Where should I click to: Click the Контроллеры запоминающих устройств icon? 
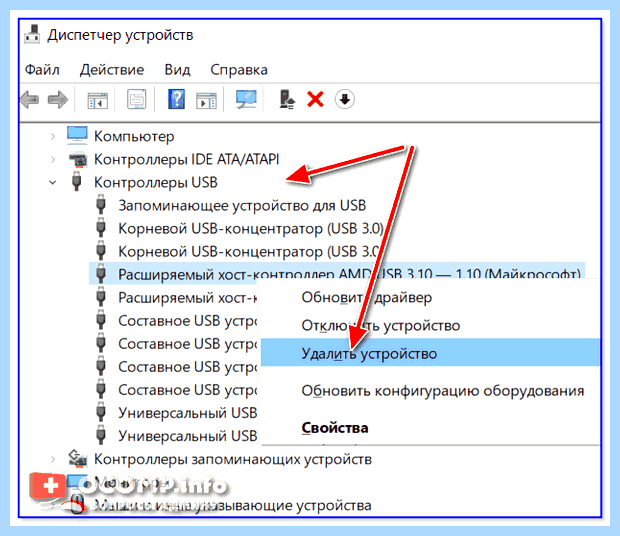pyautogui.click(x=78, y=459)
